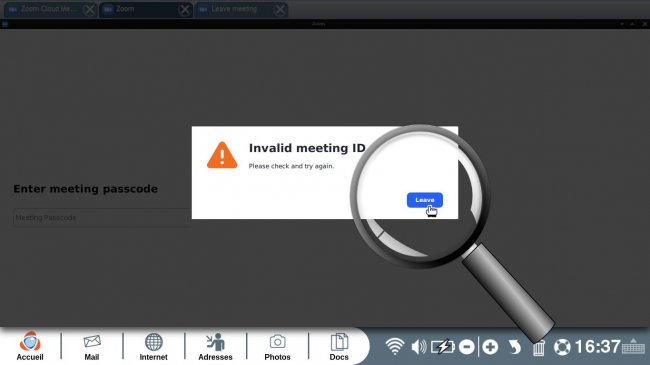Screen dimensions: 650x365
Task: Click the battery charging icon
Action: coord(443,346)
